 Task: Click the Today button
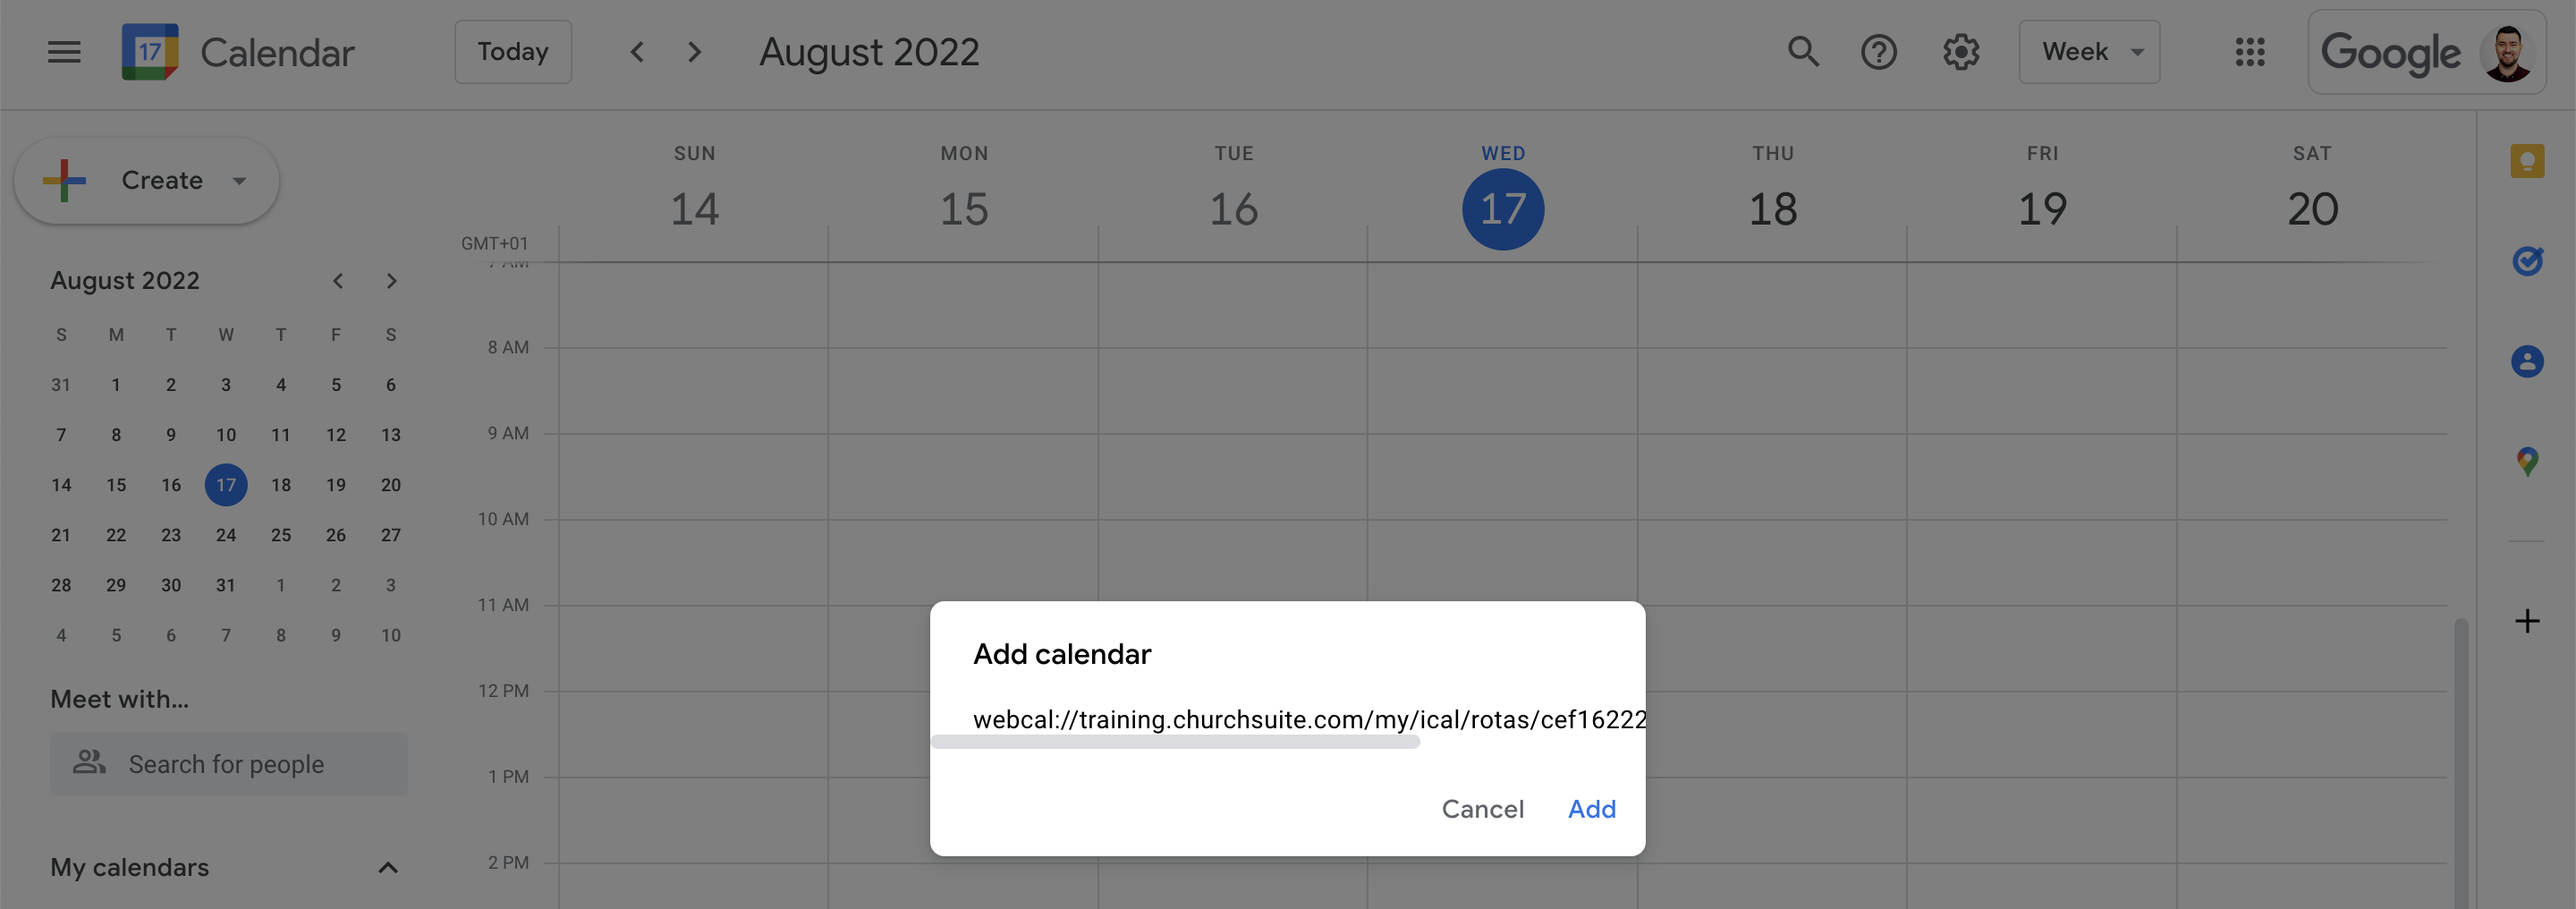[513, 52]
